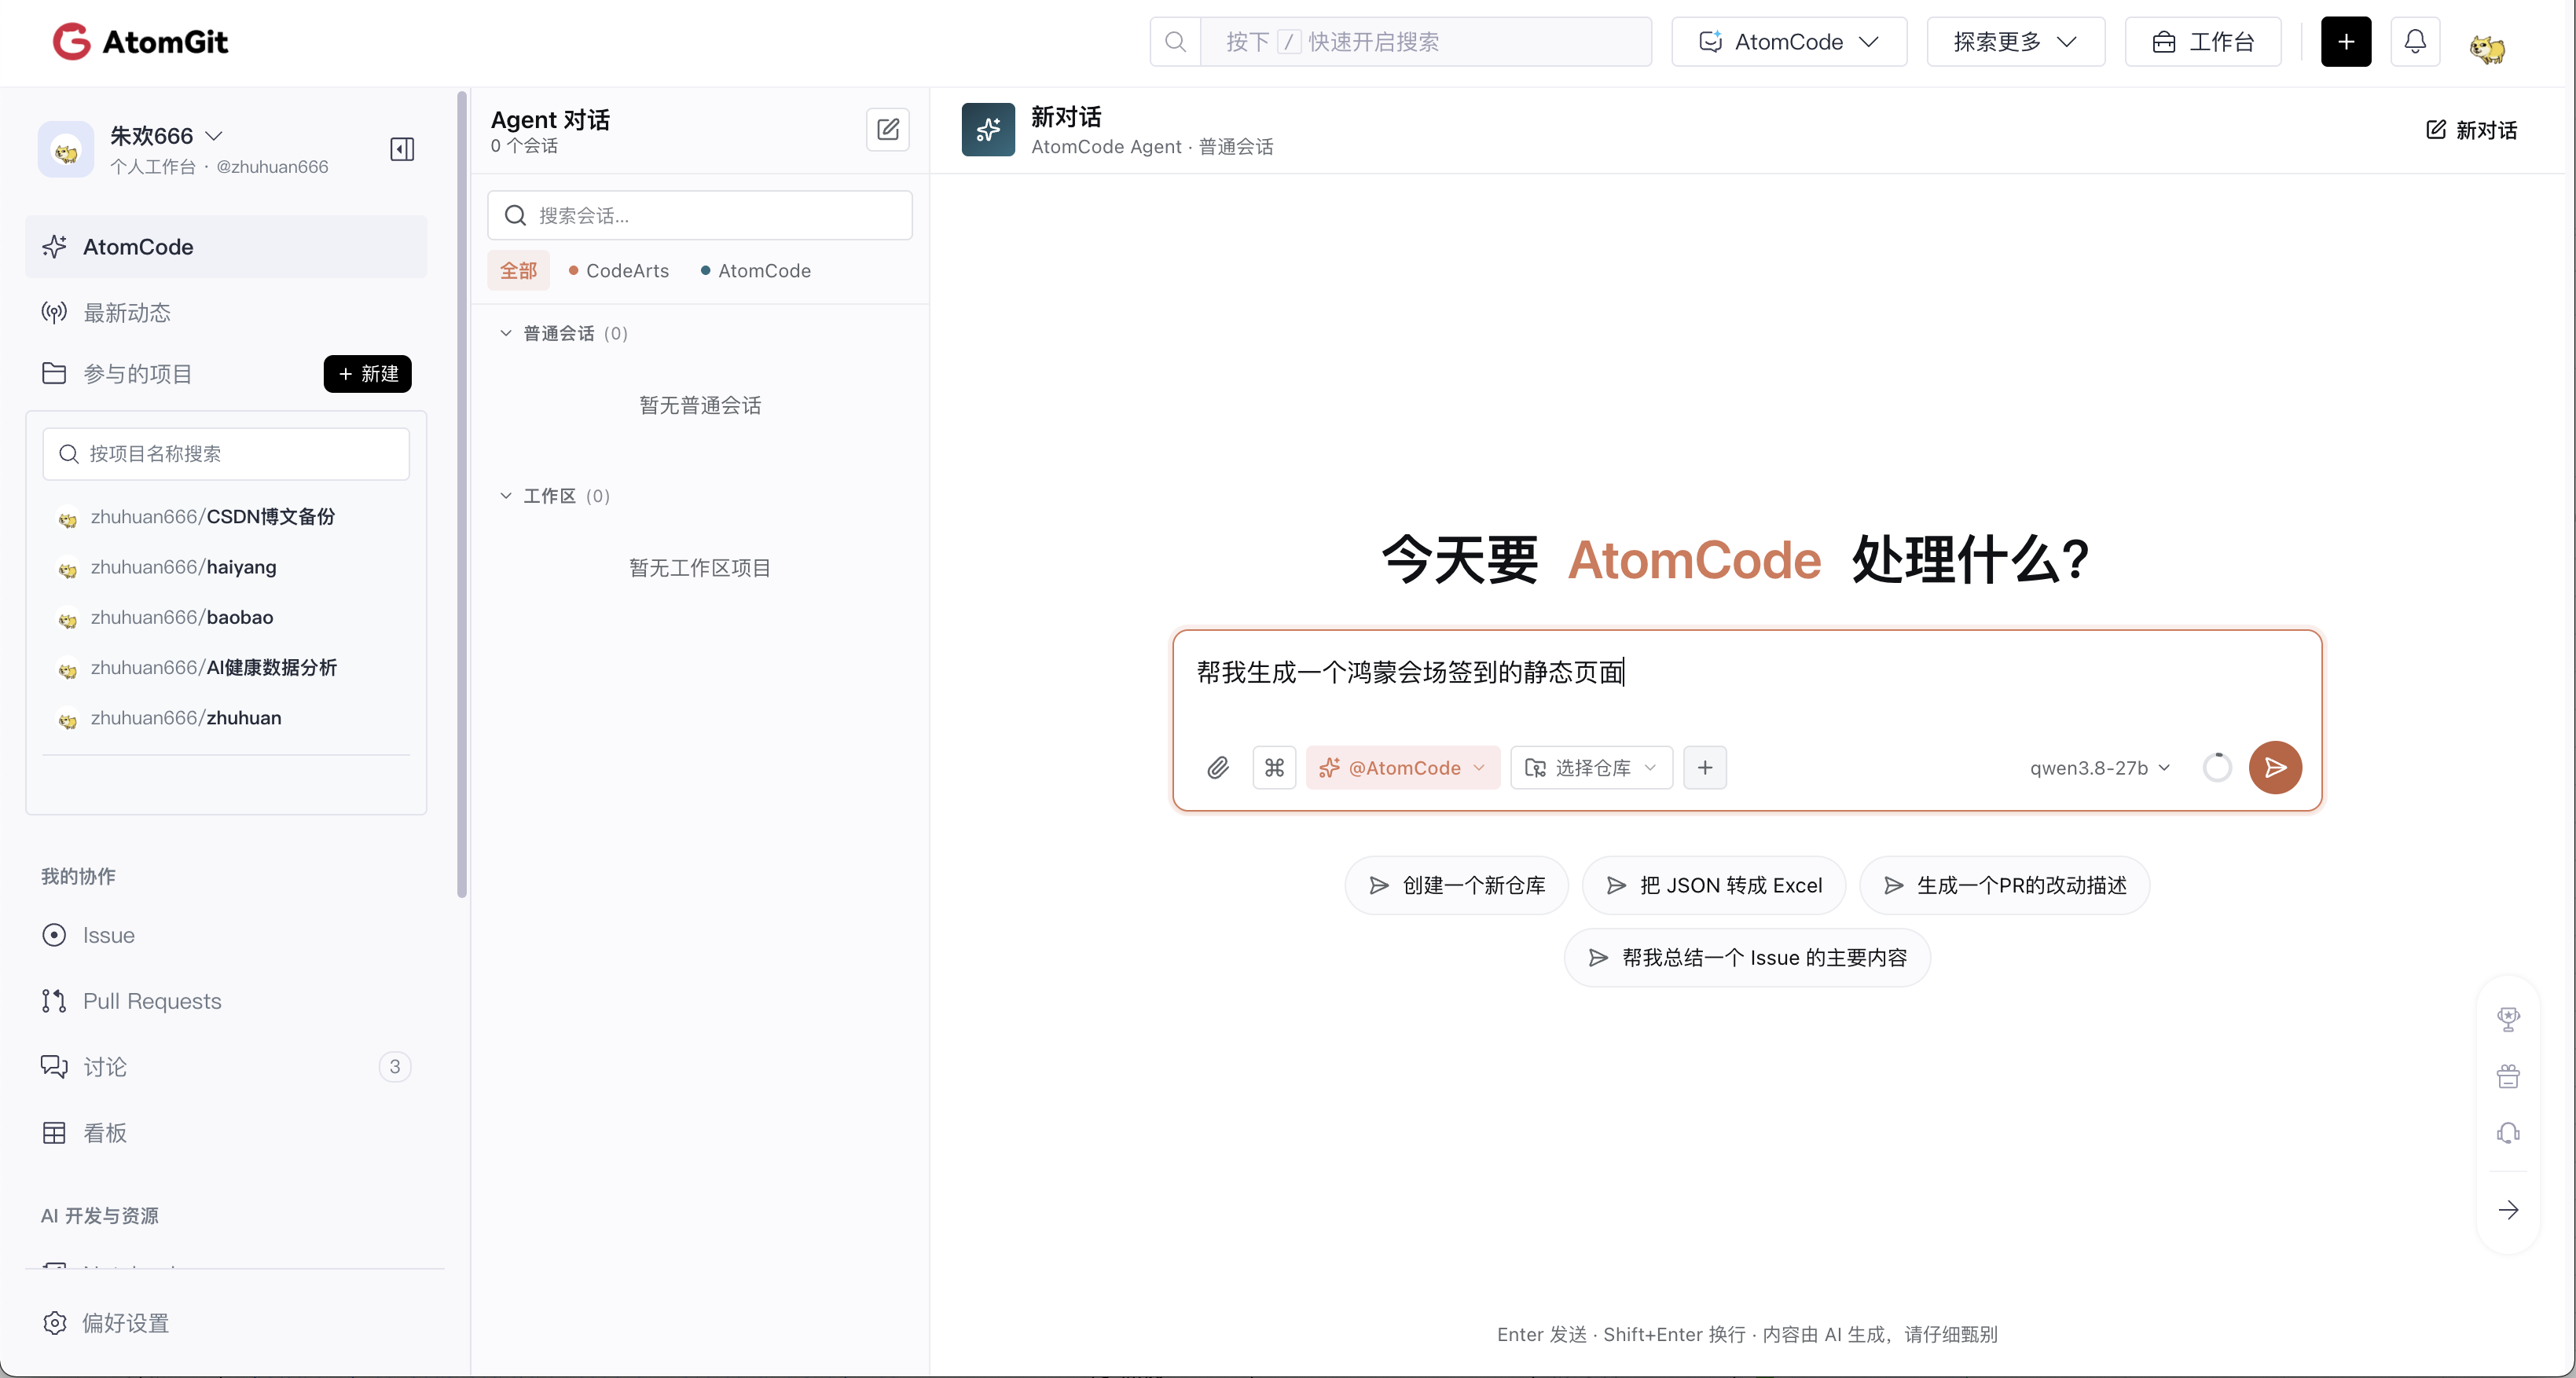Collapse the left sidebar panel icon
The height and width of the screenshot is (1378, 2576).
coord(402,150)
